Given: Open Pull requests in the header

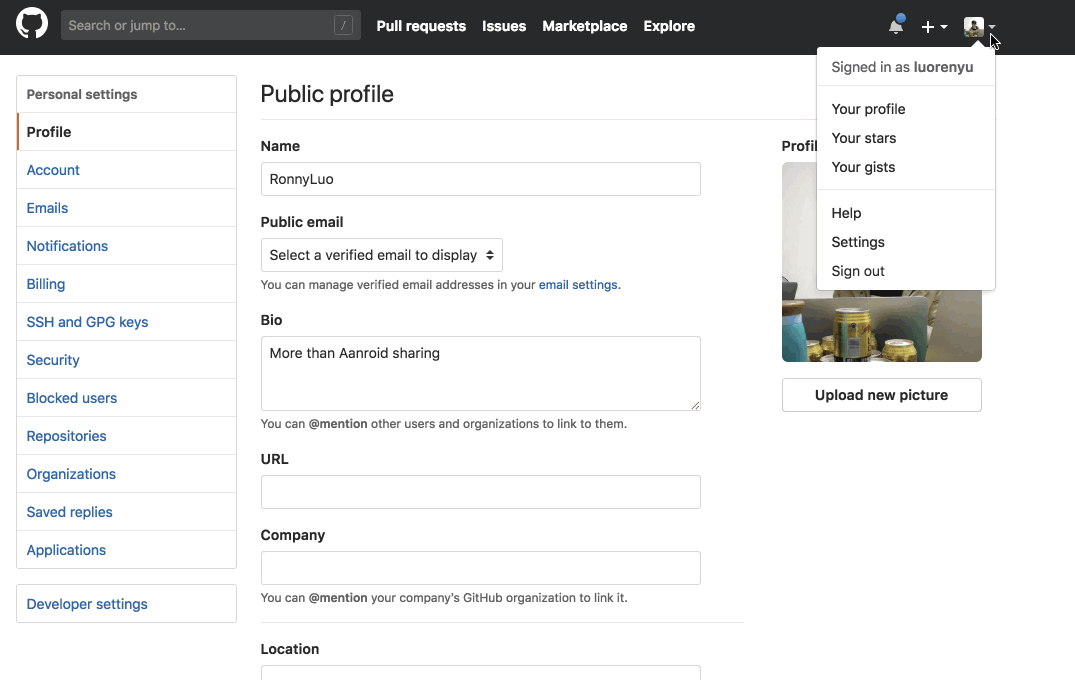Looking at the screenshot, I should tap(421, 26).
